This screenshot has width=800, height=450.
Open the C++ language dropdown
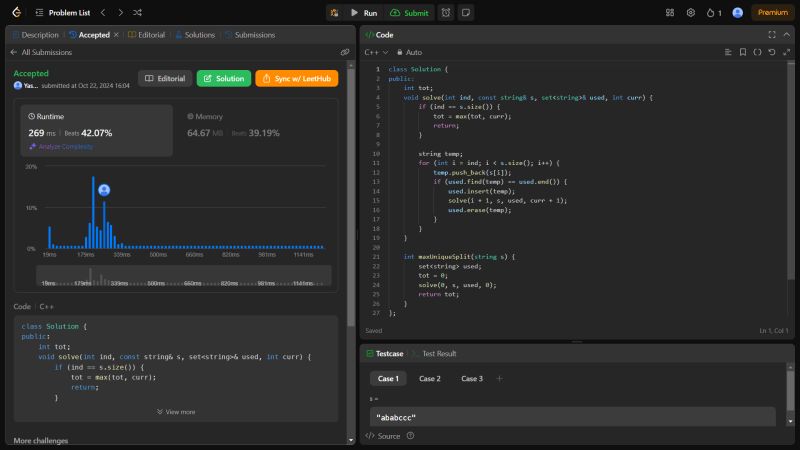tap(376, 52)
